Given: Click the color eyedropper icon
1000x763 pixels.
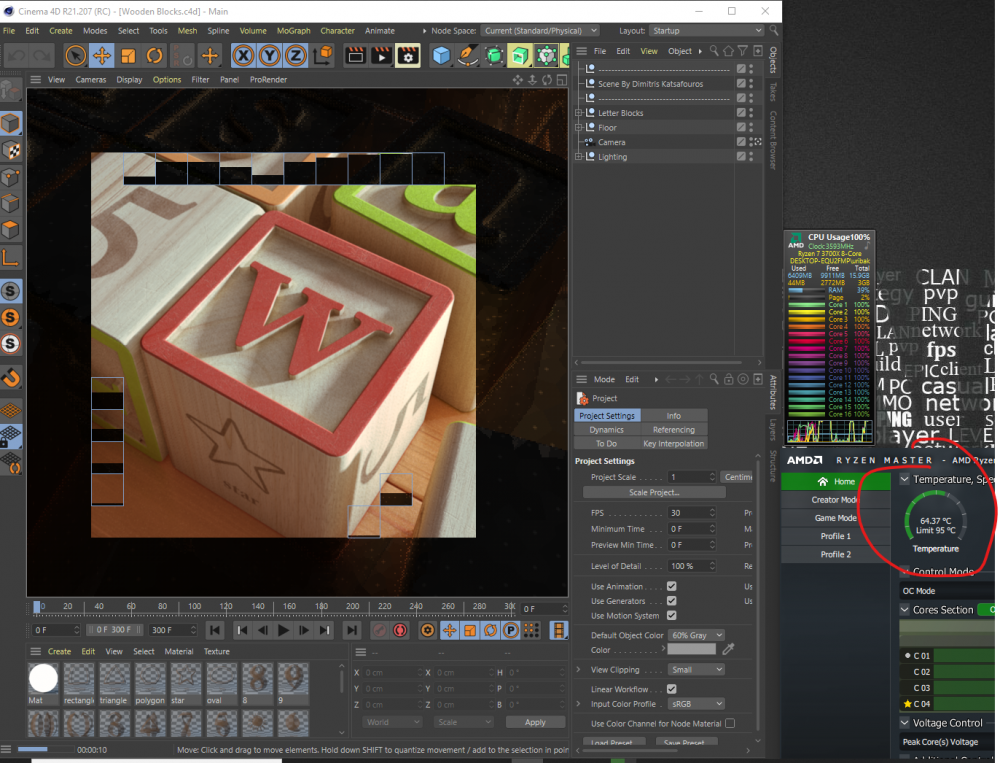Looking at the screenshot, I should pos(729,650).
